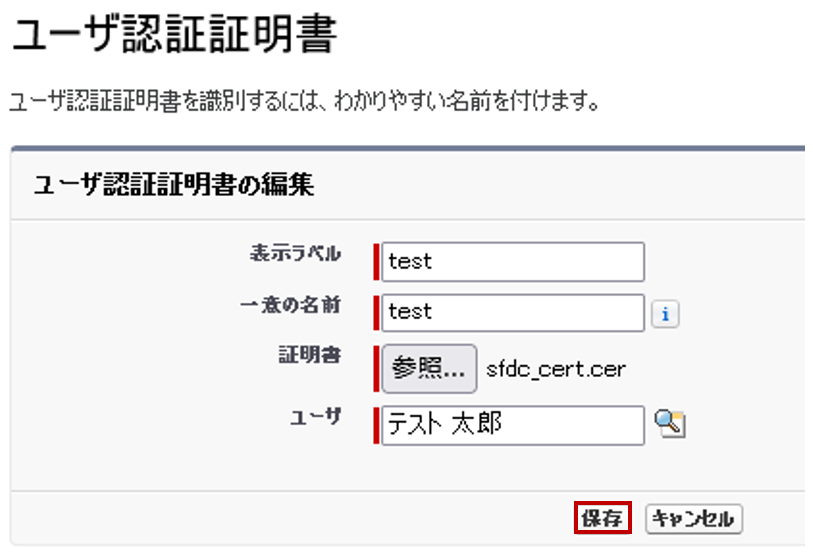Select the ユーザ field containing テスト 太郎
Image resolution: width=813 pixels, height=553 pixels.
coord(514,425)
